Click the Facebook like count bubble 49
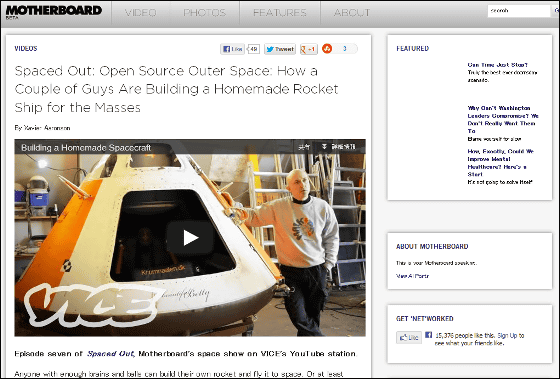Image resolution: width=560 pixels, height=379 pixels. click(x=253, y=49)
